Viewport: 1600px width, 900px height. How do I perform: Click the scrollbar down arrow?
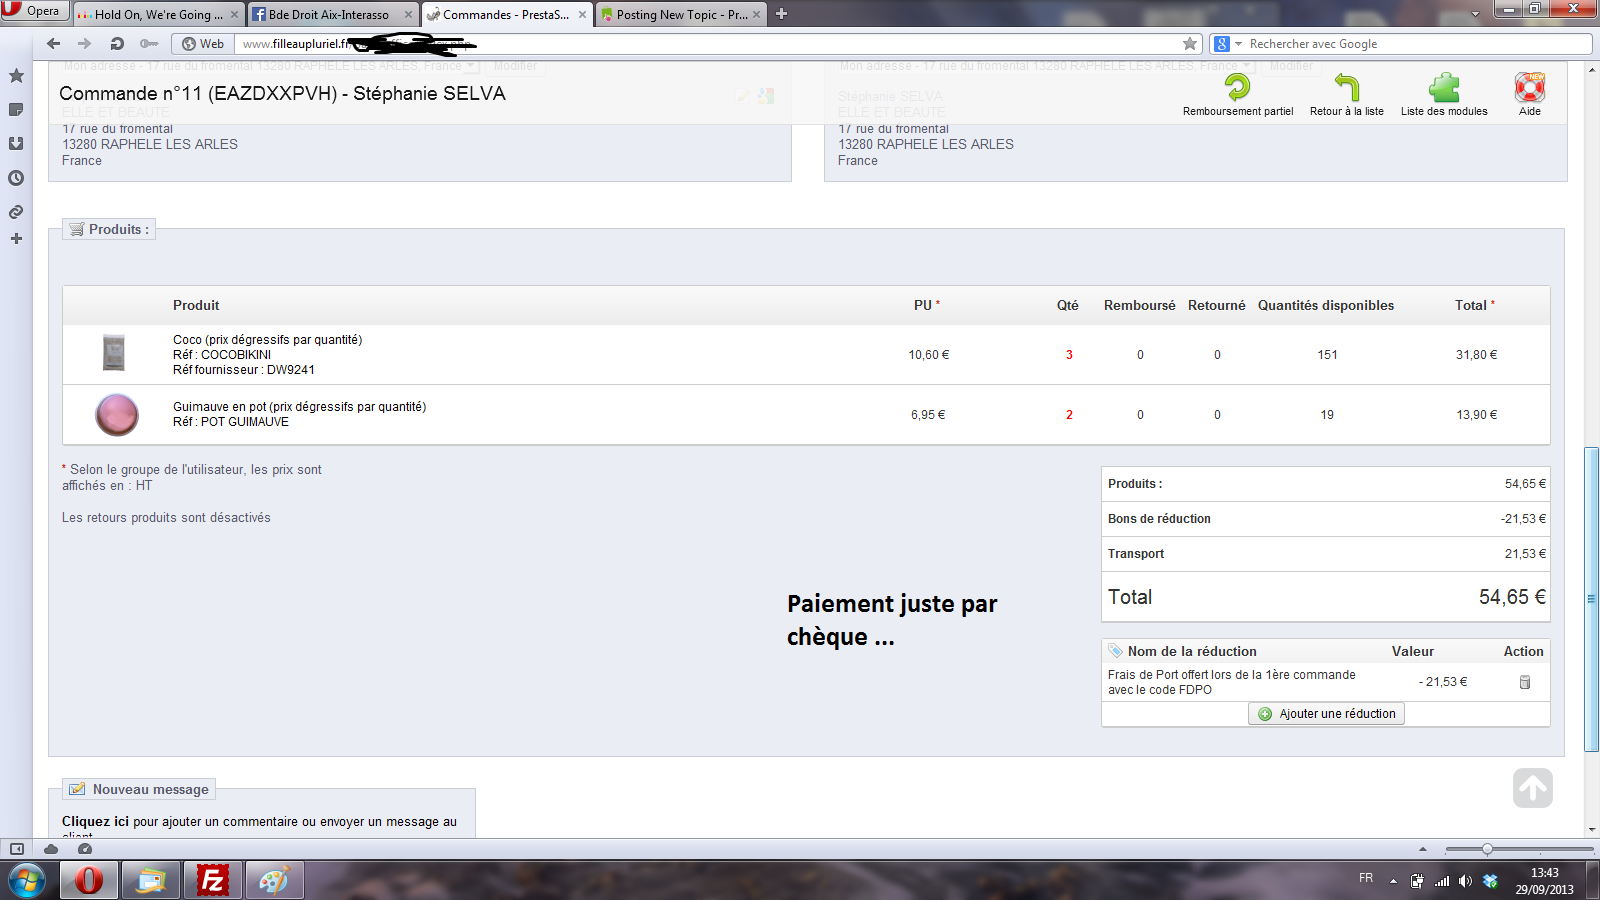click(x=1591, y=829)
